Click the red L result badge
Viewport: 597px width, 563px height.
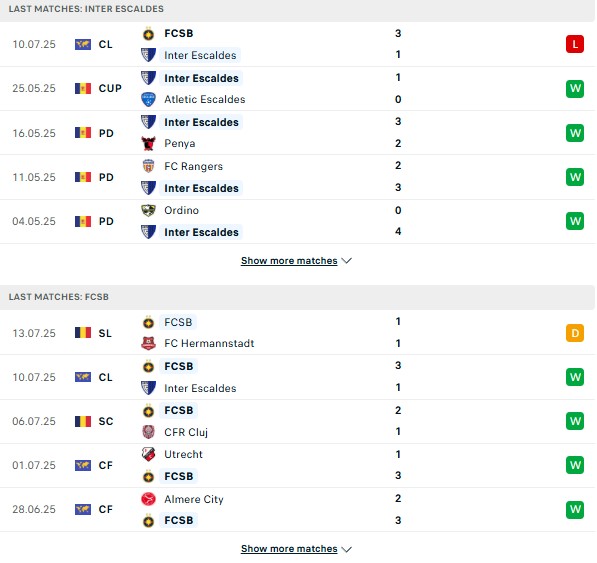coord(575,44)
